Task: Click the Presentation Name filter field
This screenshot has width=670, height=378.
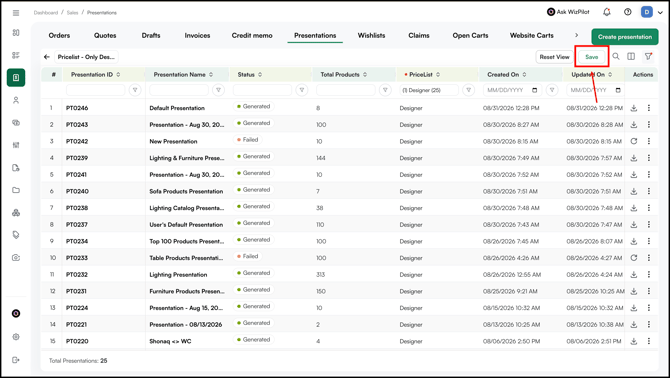Action: point(179,90)
